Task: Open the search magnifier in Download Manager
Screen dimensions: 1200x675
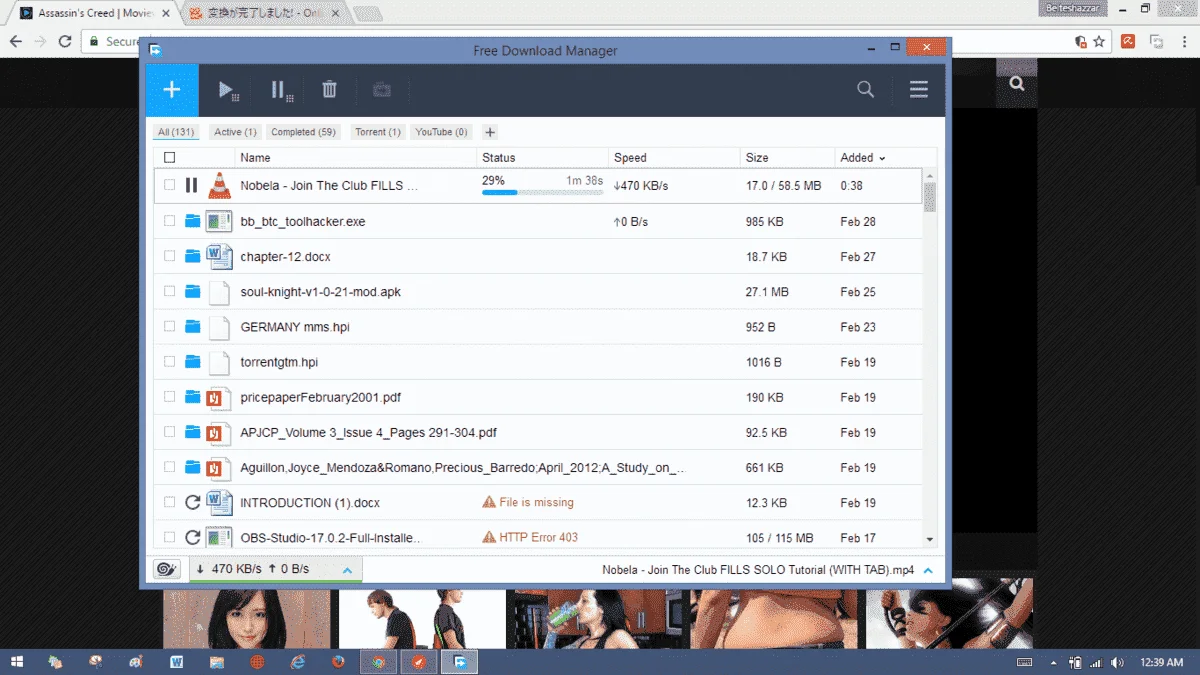Action: tap(866, 90)
